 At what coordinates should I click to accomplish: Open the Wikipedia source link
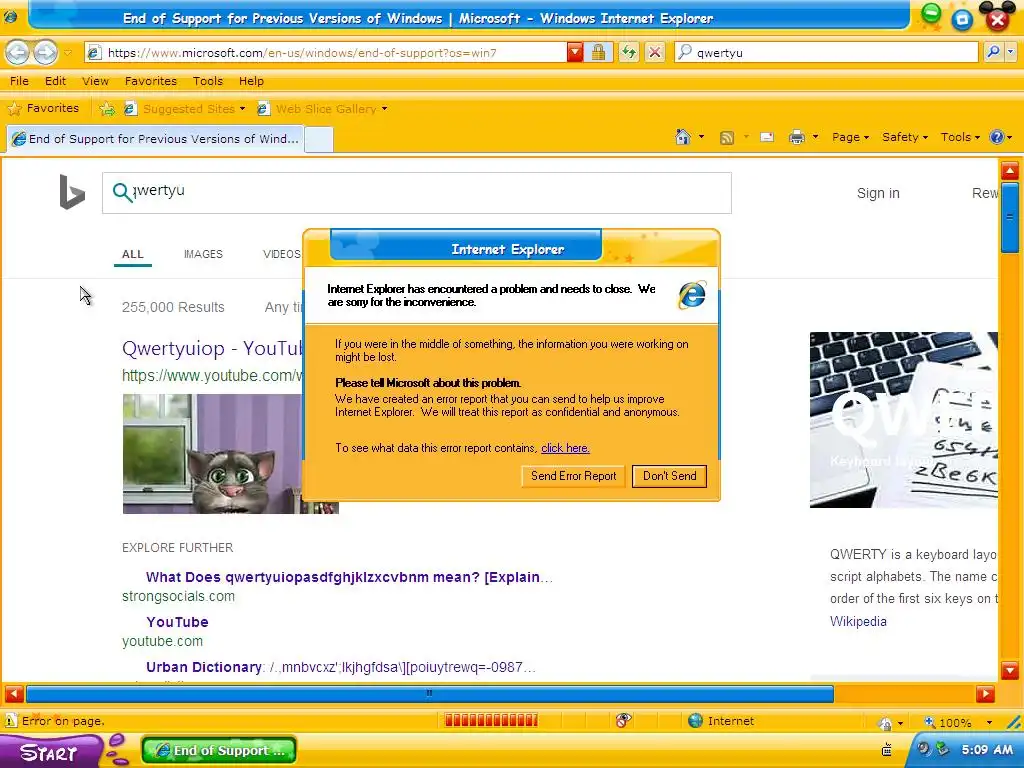coord(858,622)
